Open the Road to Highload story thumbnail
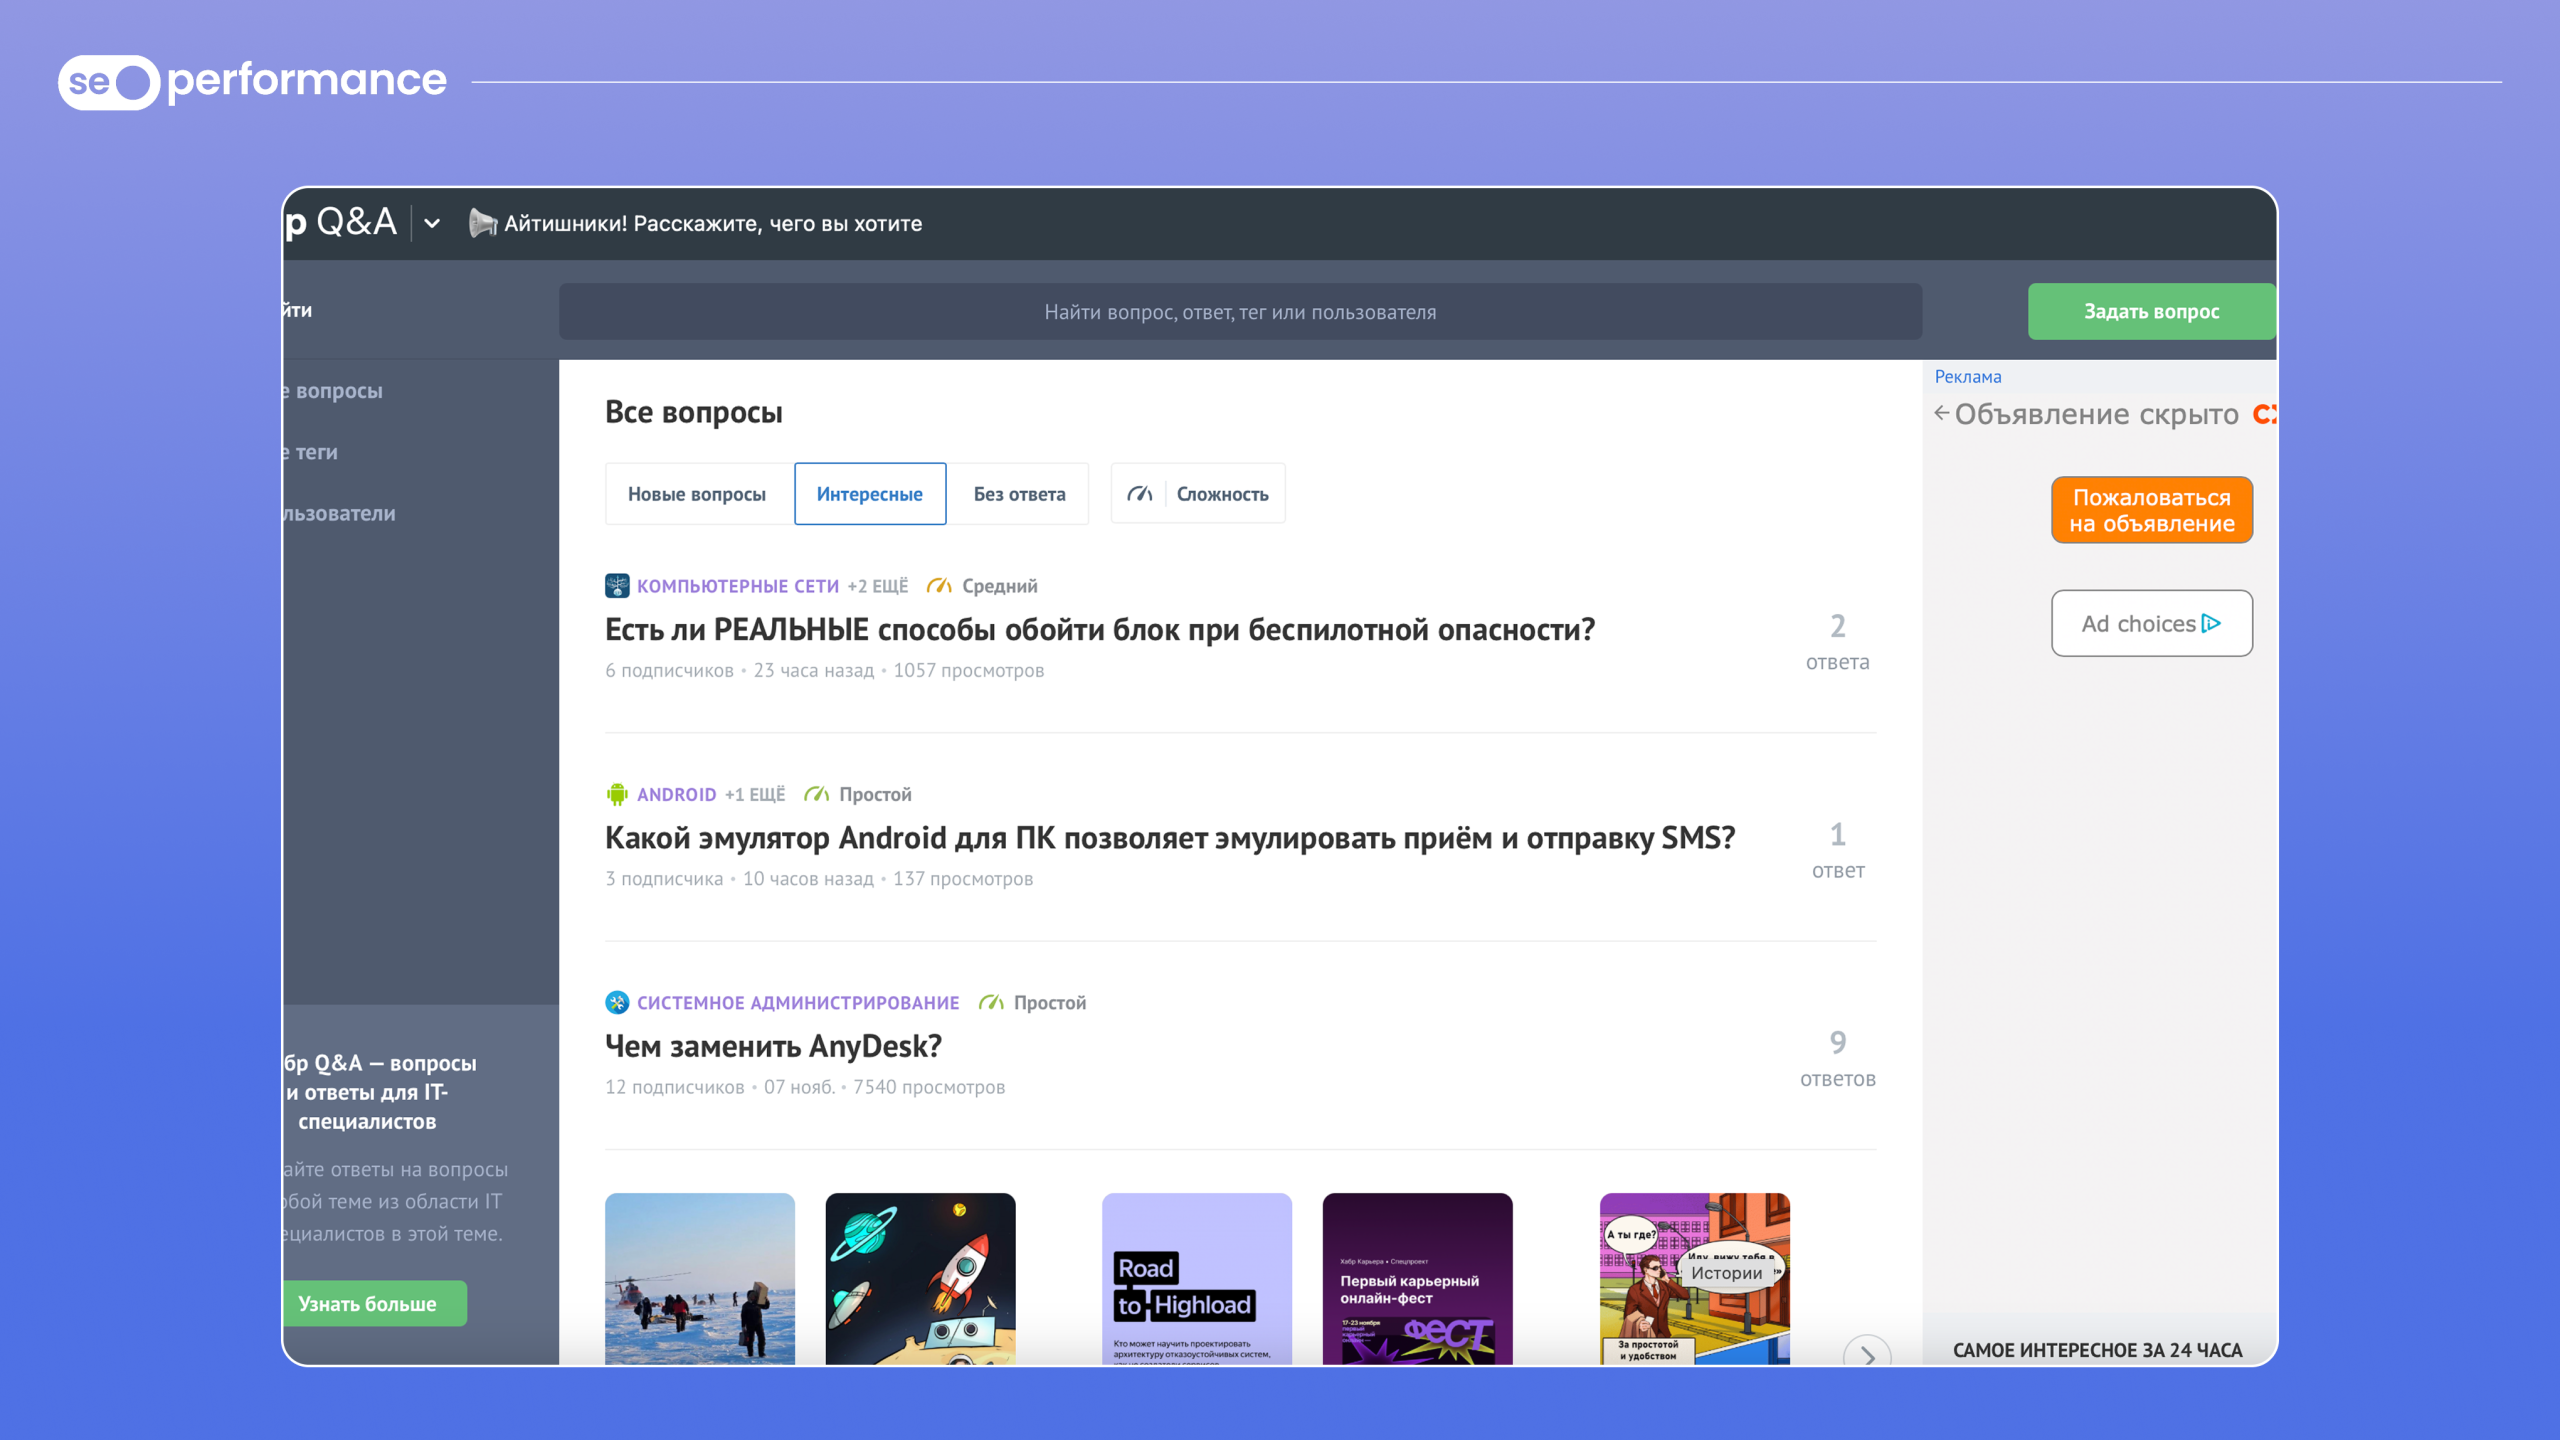 point(1196,1278)
